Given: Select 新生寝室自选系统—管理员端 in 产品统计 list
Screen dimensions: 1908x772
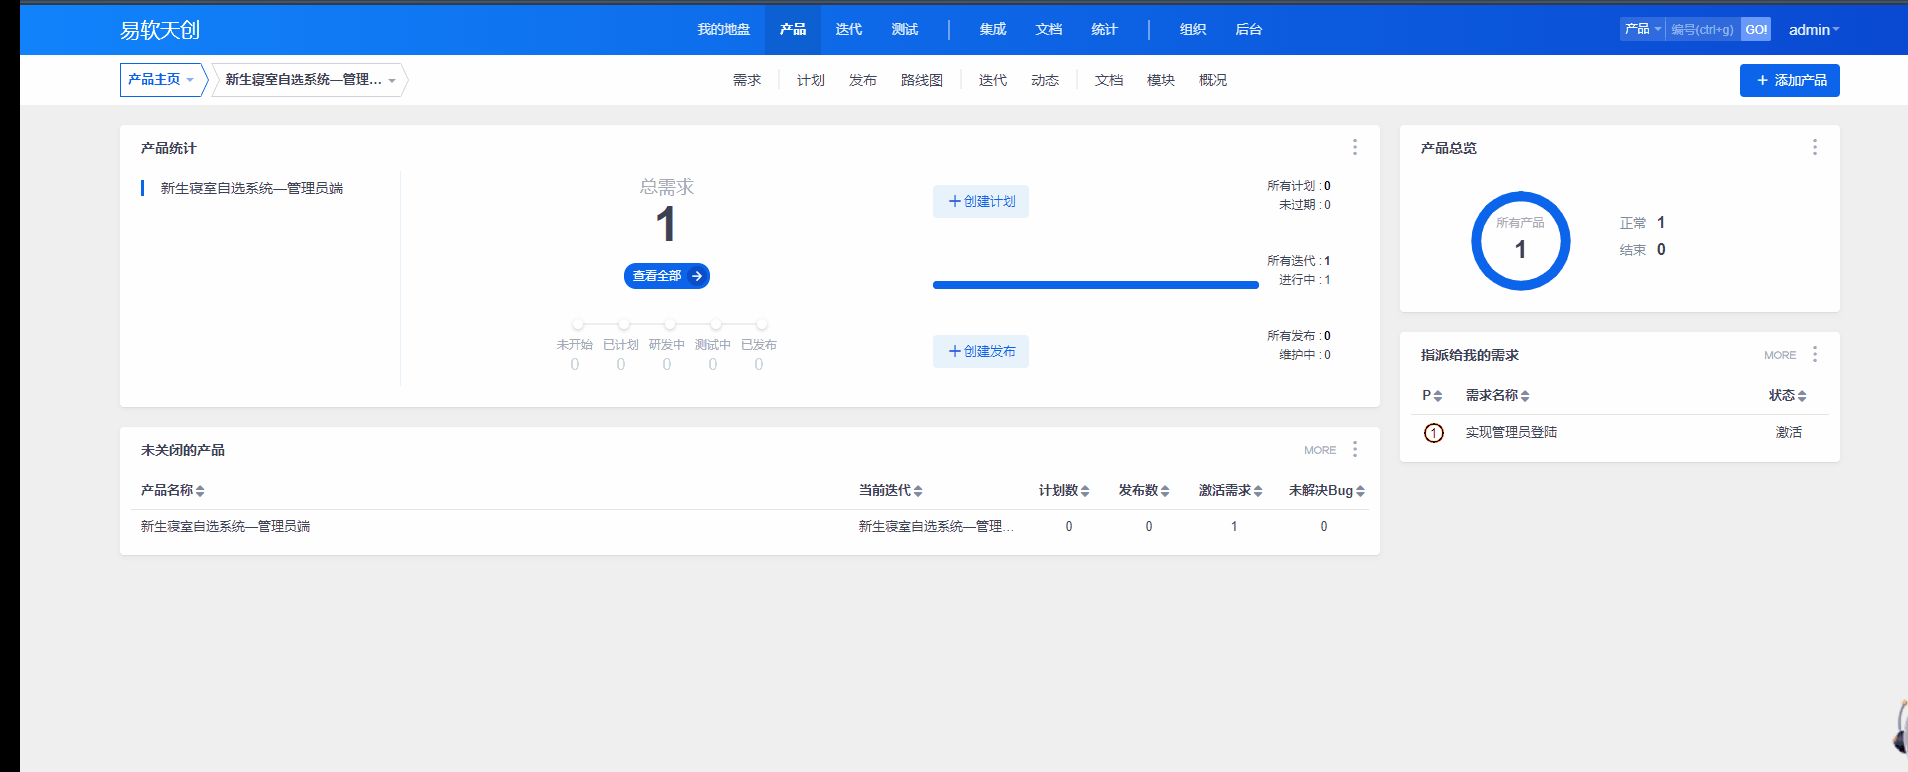Looking at the screenshot, I should pos(252,188).
